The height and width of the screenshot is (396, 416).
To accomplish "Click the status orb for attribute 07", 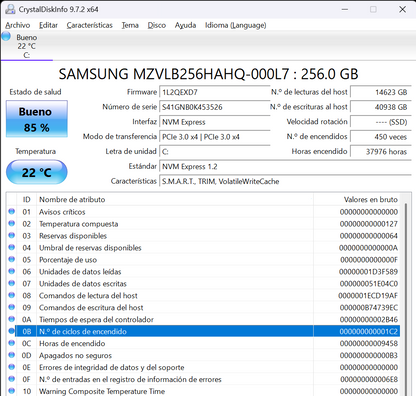I will 12,283.
